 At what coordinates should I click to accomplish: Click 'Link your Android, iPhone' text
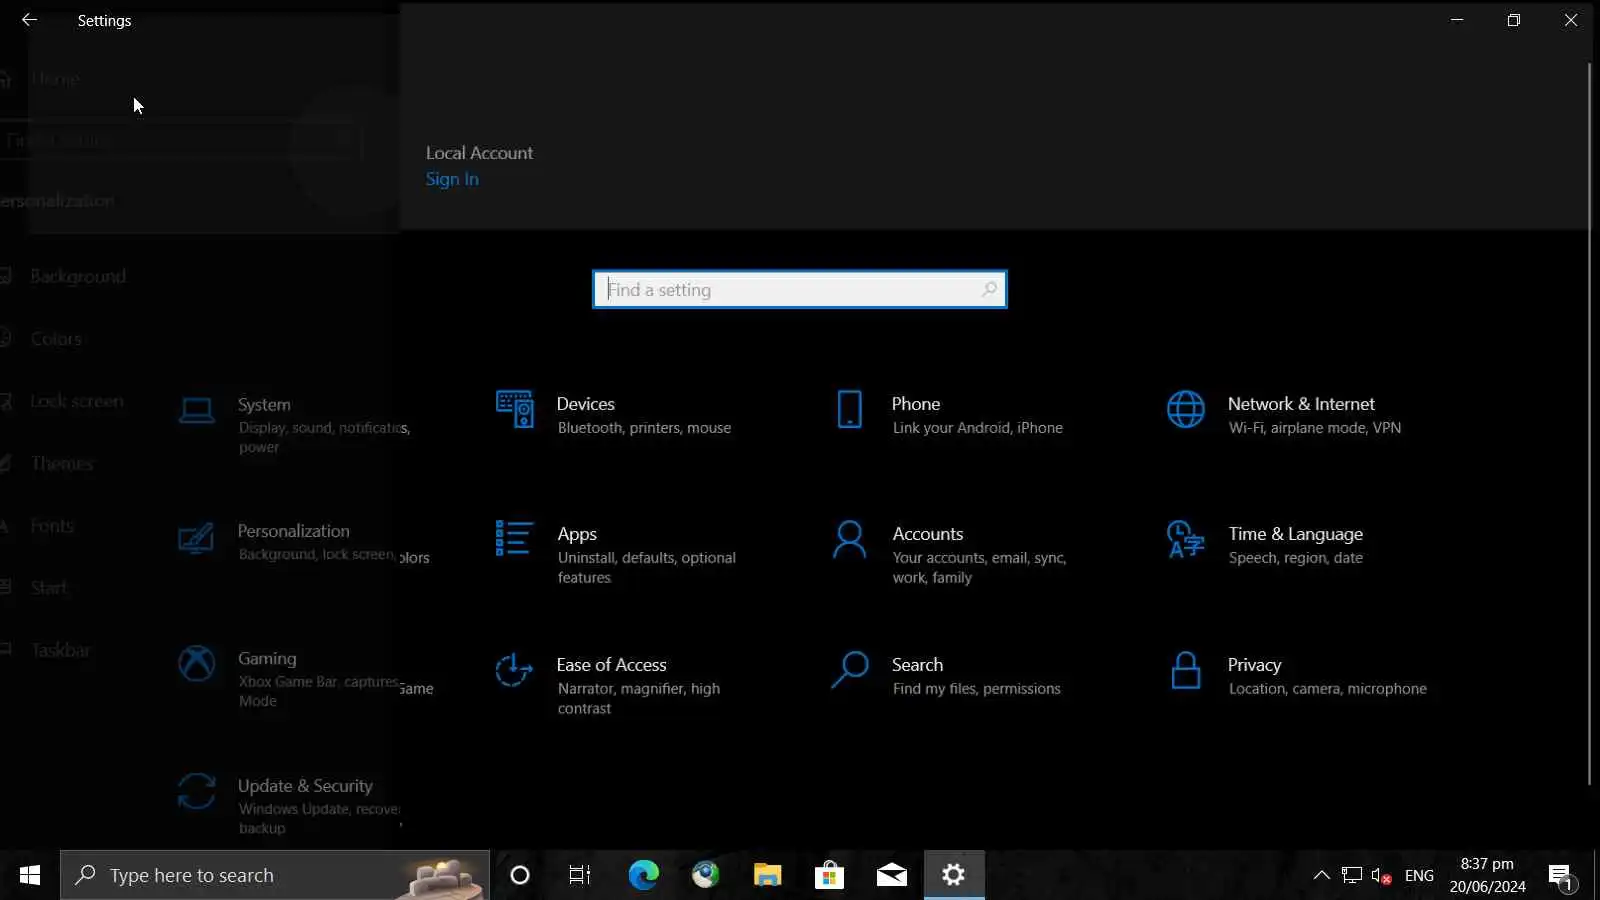click(x=977, y=427)
